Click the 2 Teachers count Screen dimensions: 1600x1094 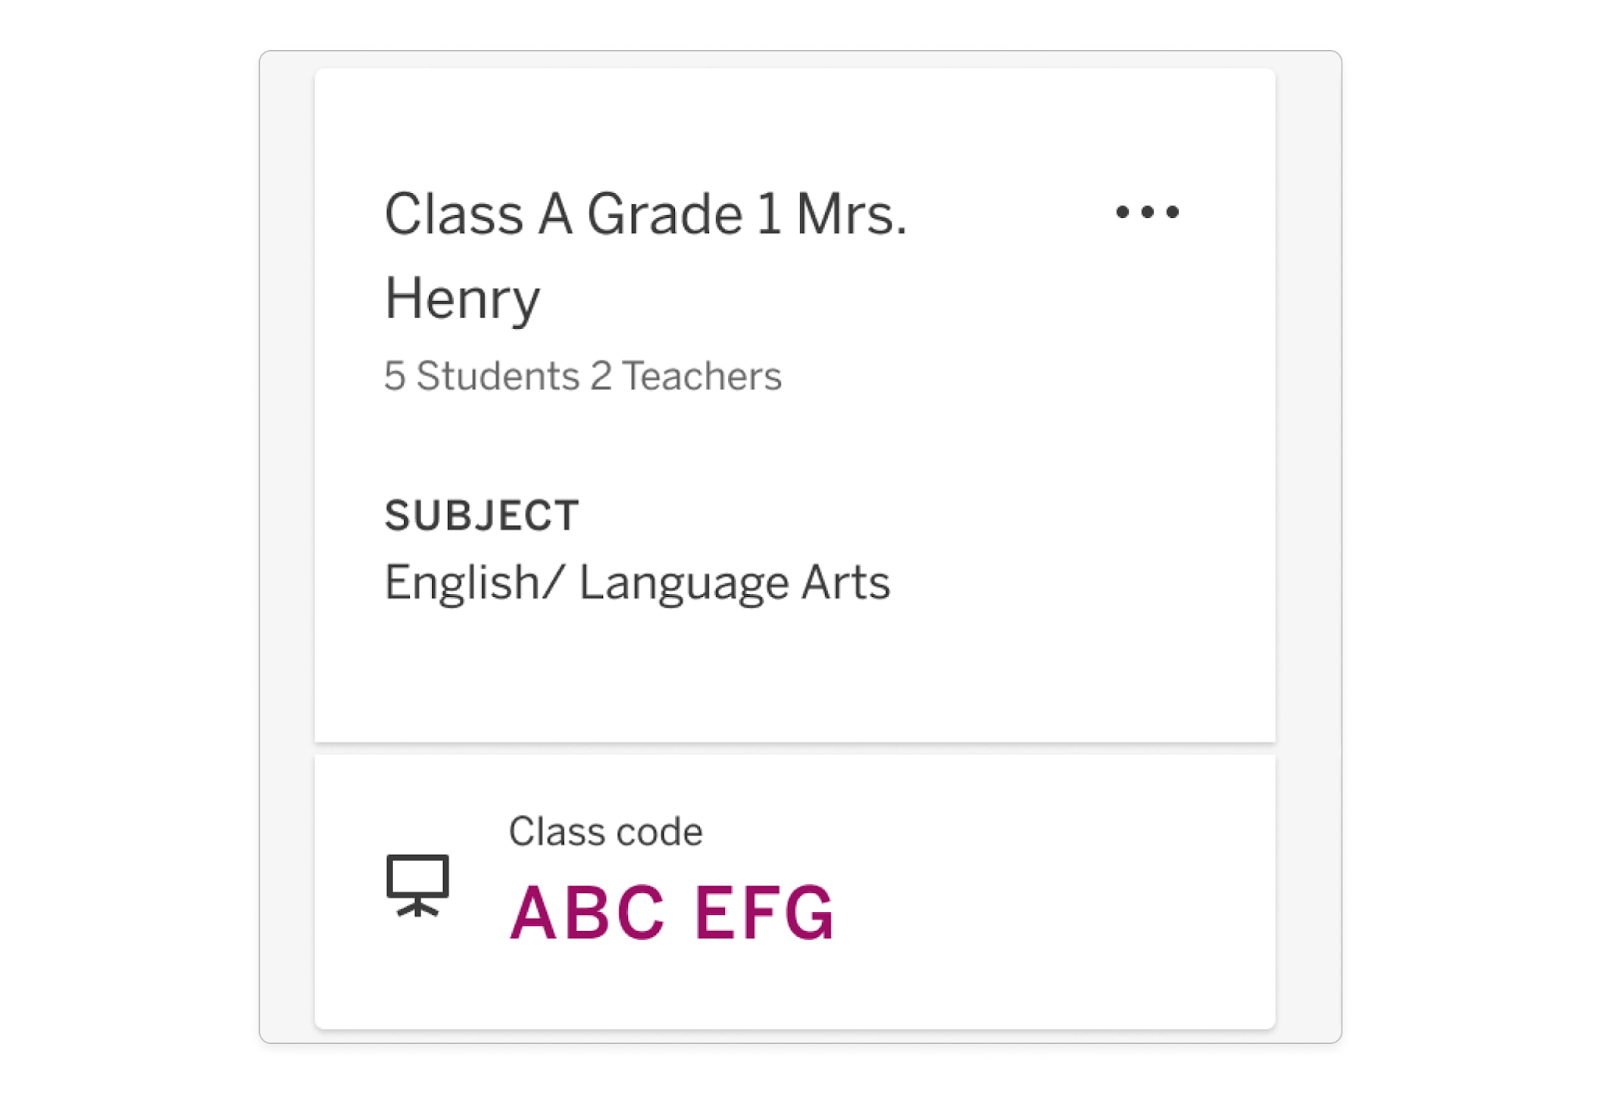tap(686, 376)
